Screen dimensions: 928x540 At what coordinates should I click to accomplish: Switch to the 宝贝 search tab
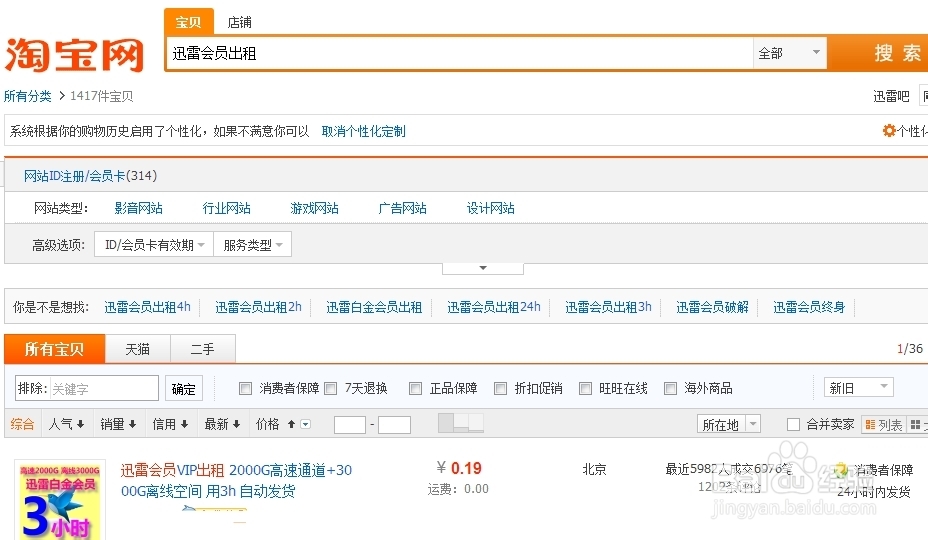click(188, 22)
